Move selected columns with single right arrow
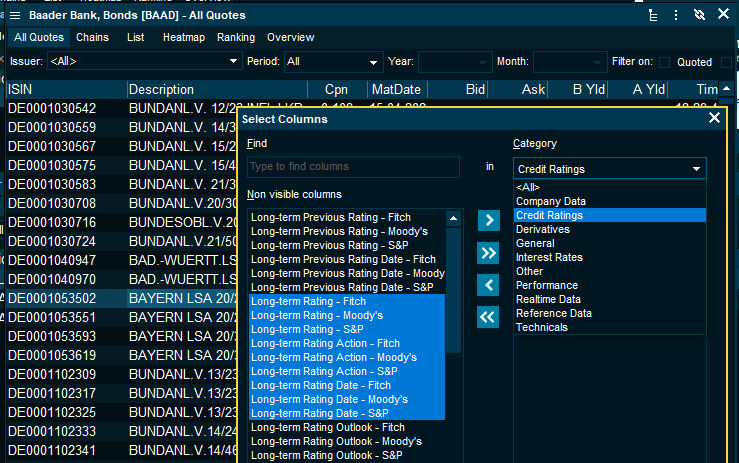This screenshot has width=739, height=463. 488,220
